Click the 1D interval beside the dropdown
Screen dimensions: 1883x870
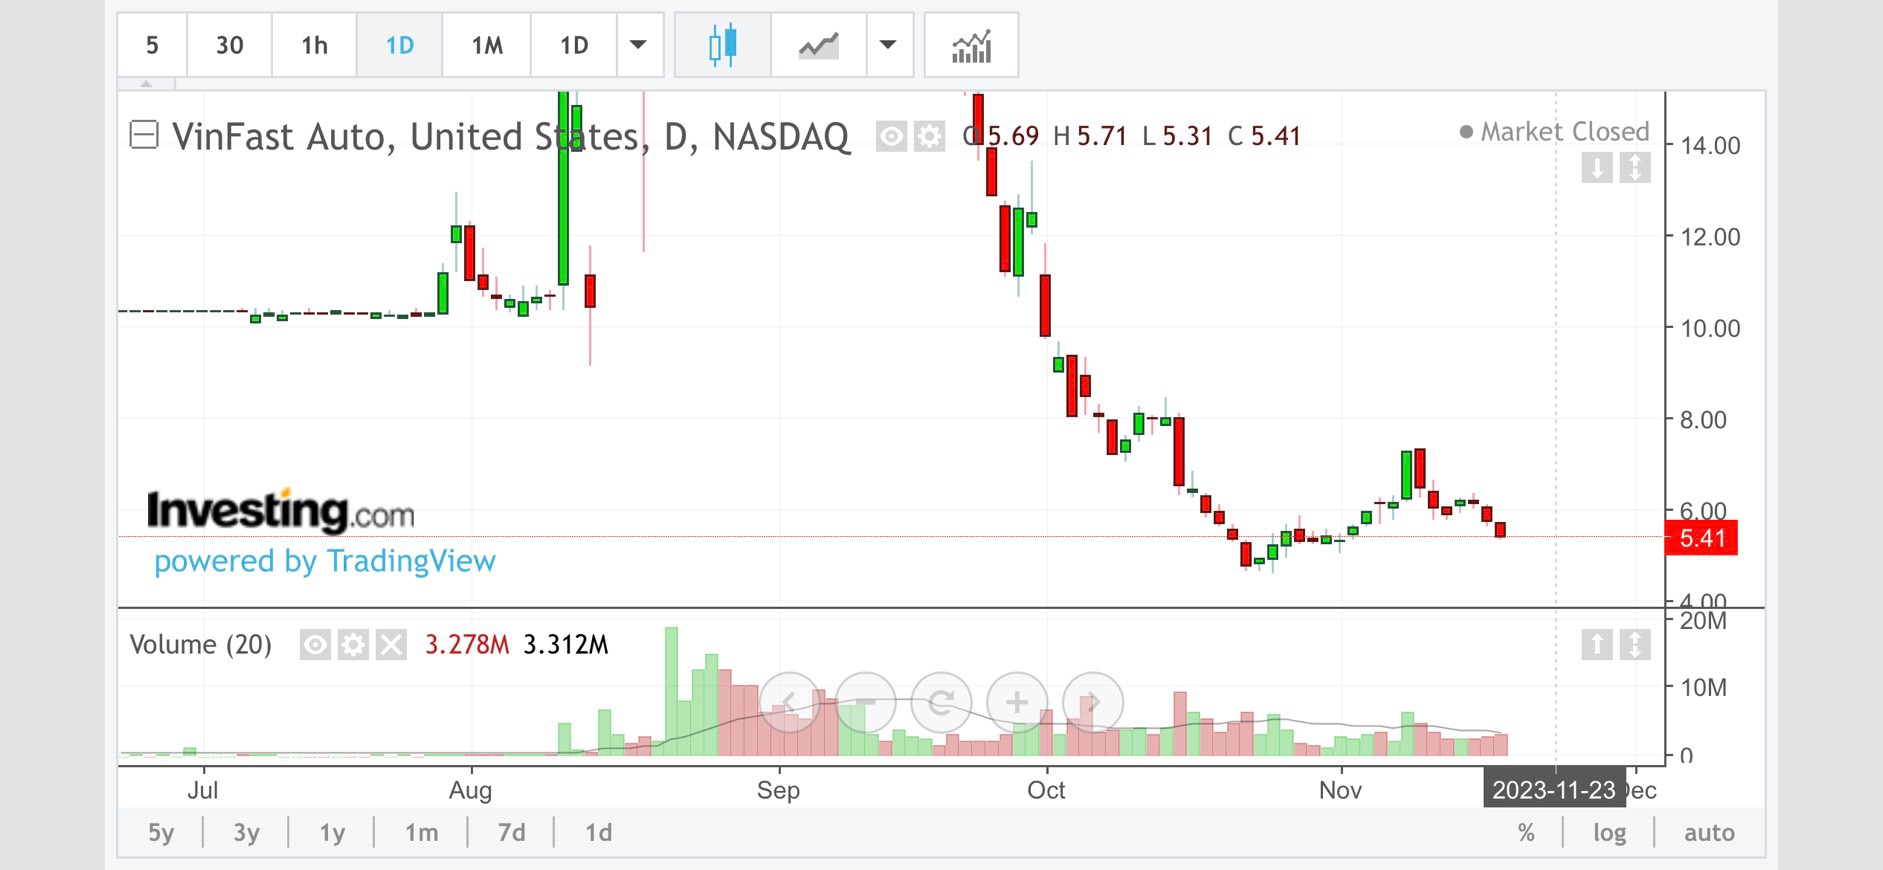574,45
